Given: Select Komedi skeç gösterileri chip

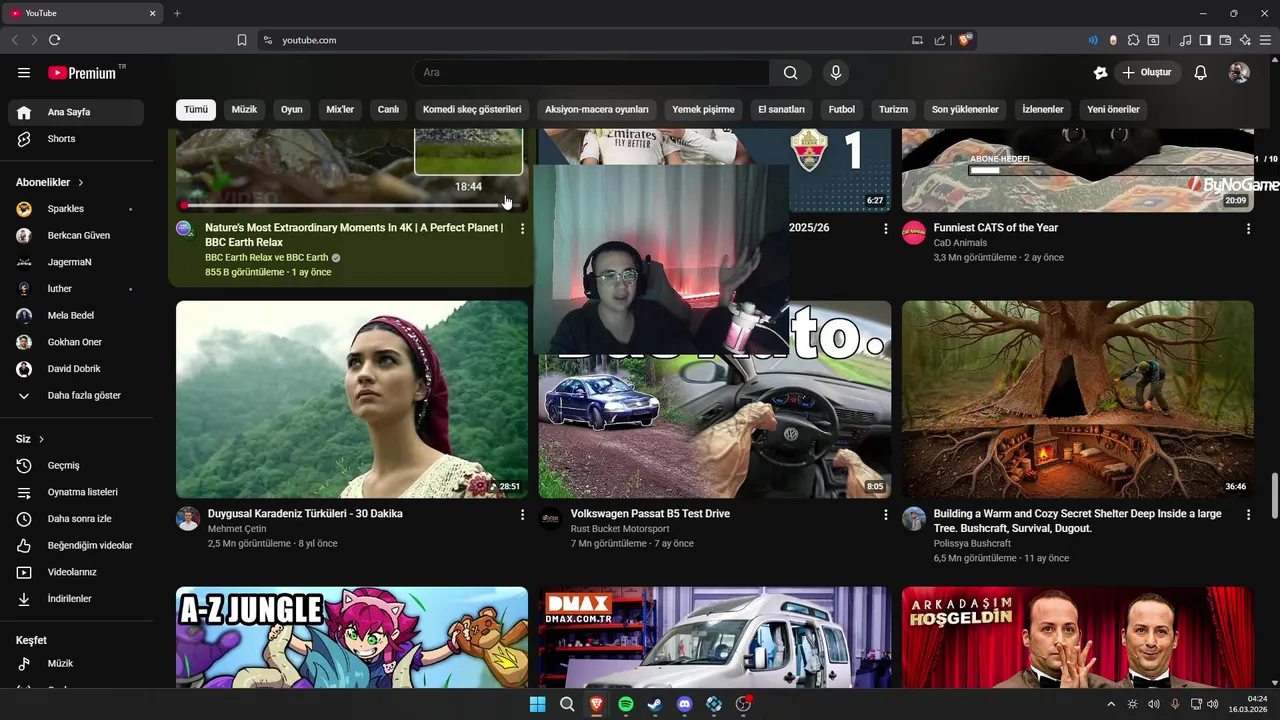Looking at the screenshot, I should pos(472,110).
